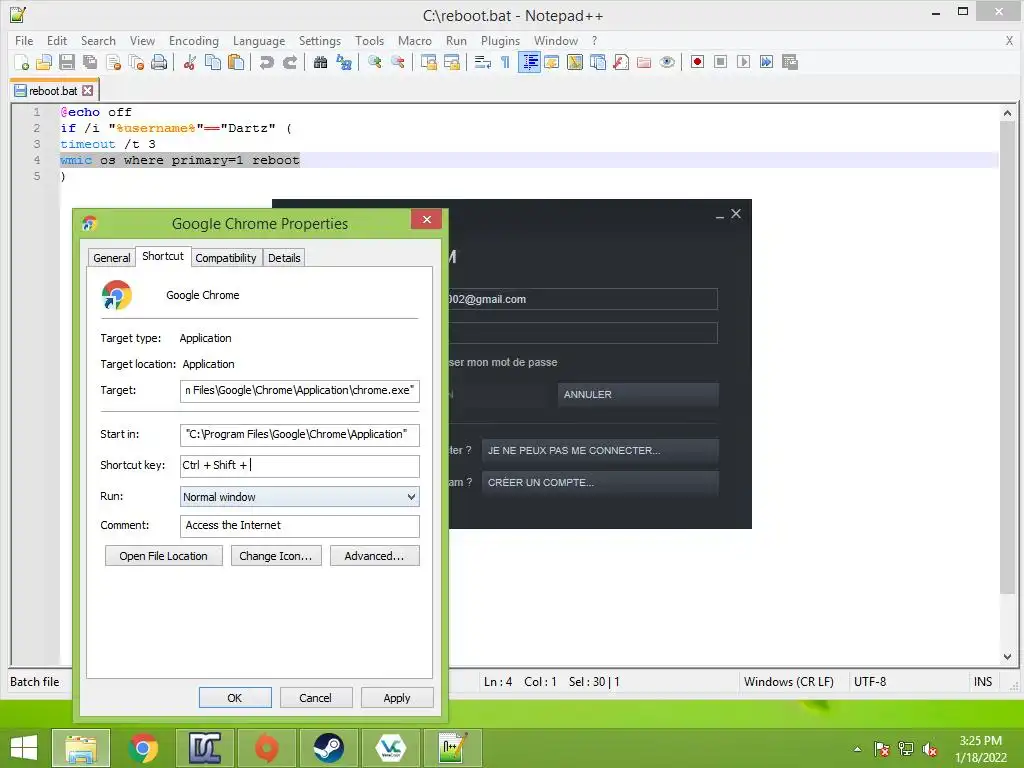This screenshot has width=1024, height=768.
Task: Copy selection using the toolbar icon
Action: tap(213, 62)
